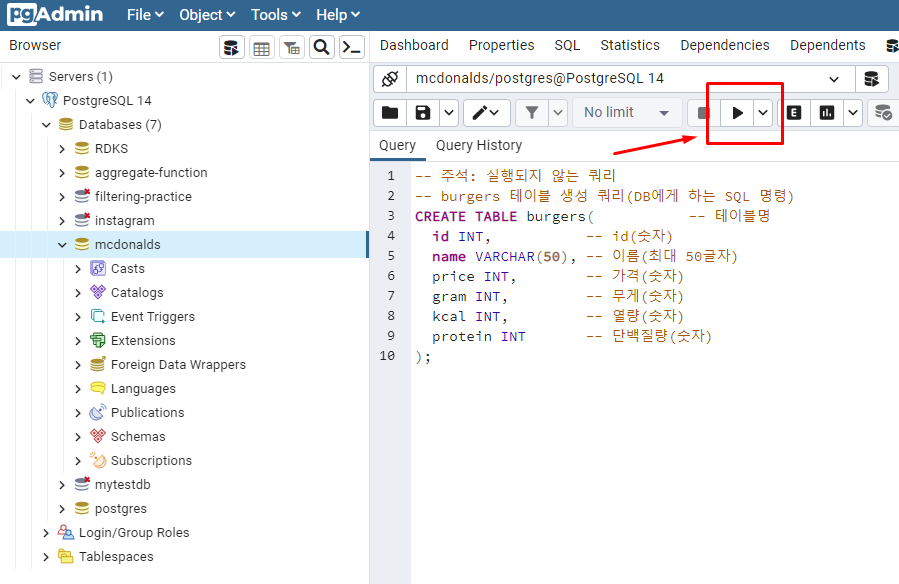The image size is (899, 584).
Task: Click new query tool icon beside connection bar
Action: 871,79
